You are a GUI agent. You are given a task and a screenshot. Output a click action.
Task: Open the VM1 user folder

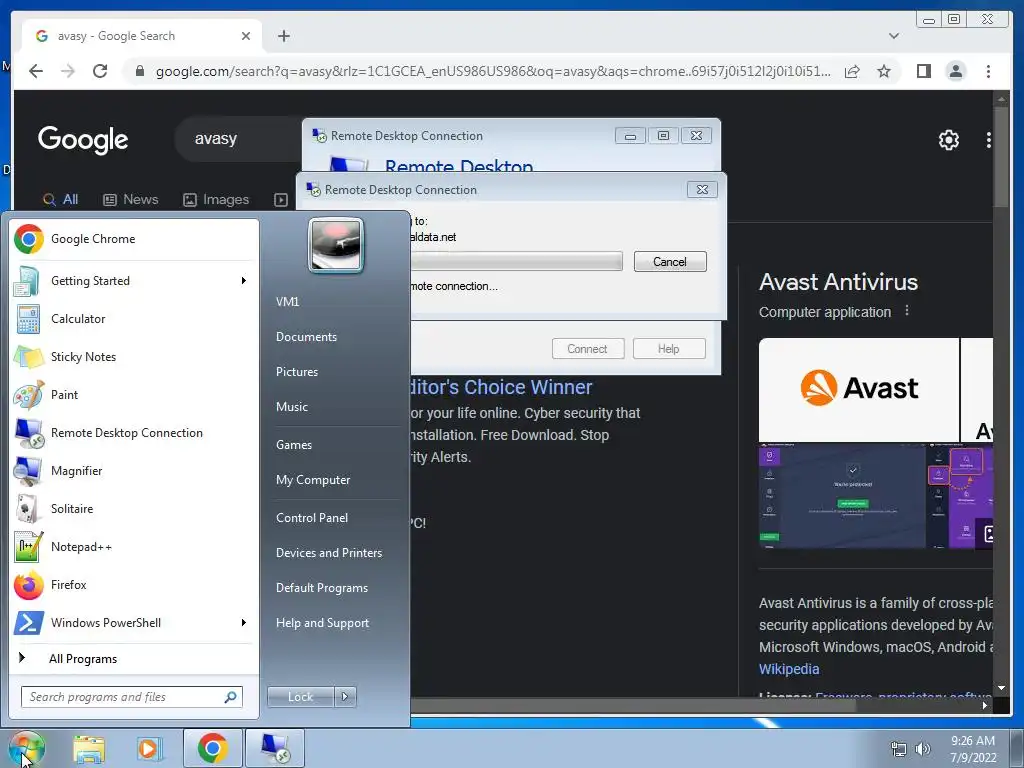(x=287, y=302)
